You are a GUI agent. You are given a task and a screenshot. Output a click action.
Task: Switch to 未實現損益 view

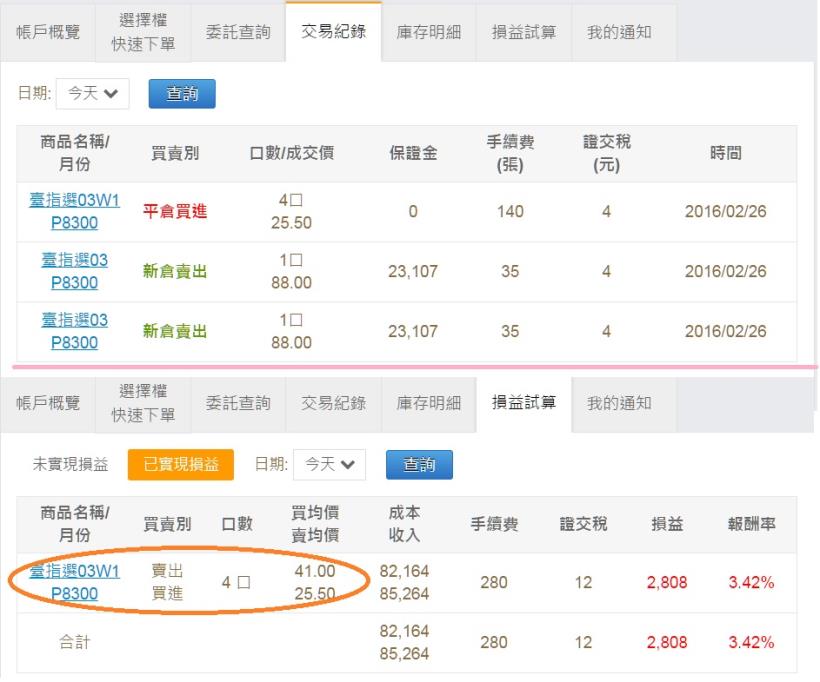tap(70, 464)
